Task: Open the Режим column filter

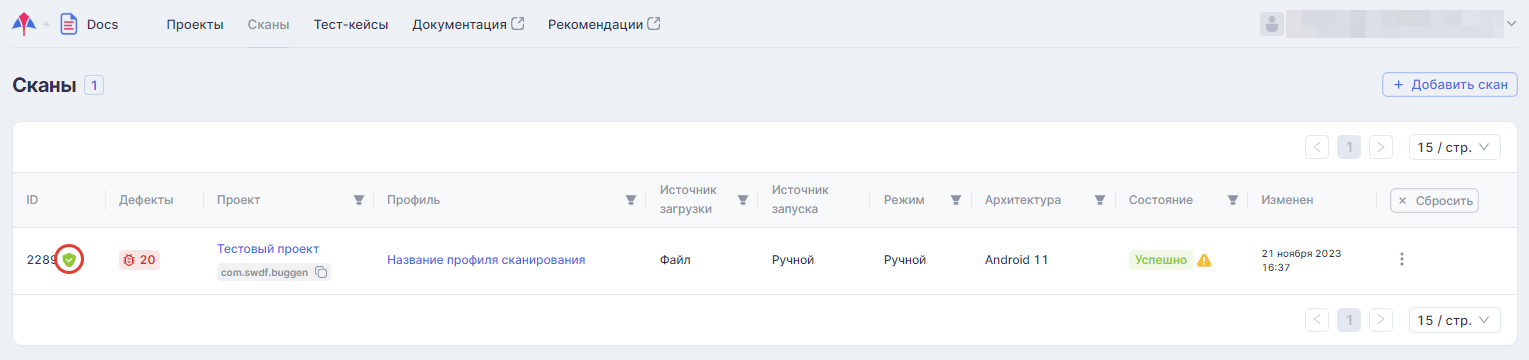Action: coord(956,200)
